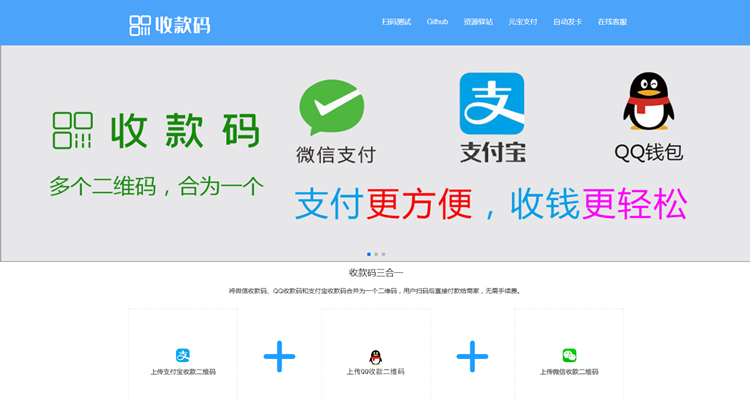750x402 pixels.
Task: Click the 微信支付 caption in banner
Action: pyautogui.click(x=336, y=155)
